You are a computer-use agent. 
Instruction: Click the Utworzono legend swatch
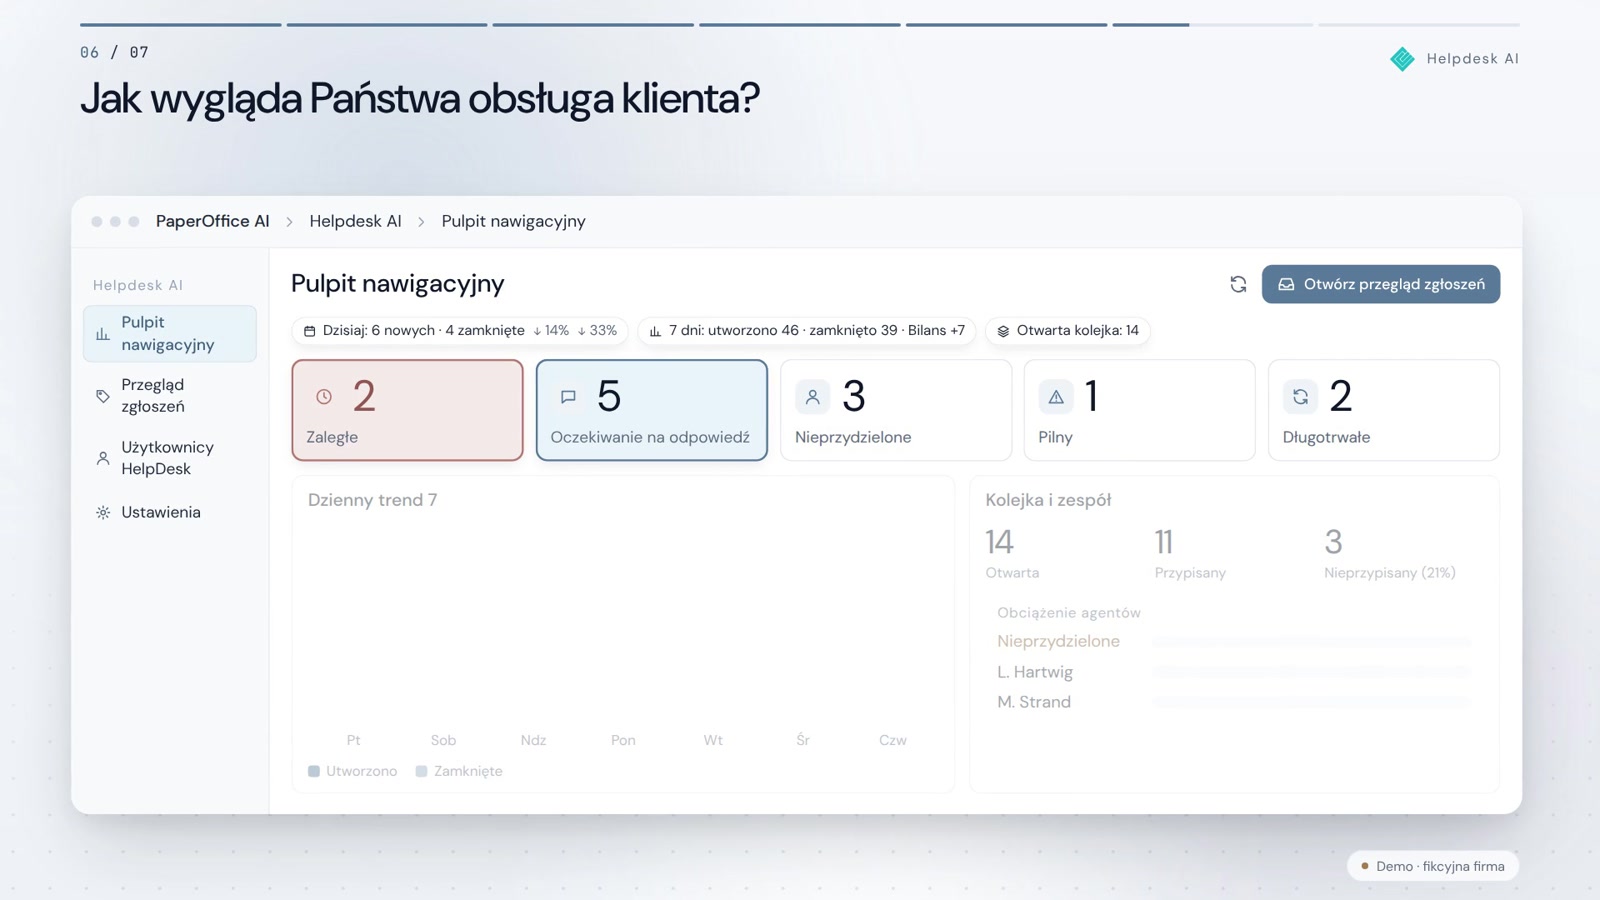click(x=314, y=771)
